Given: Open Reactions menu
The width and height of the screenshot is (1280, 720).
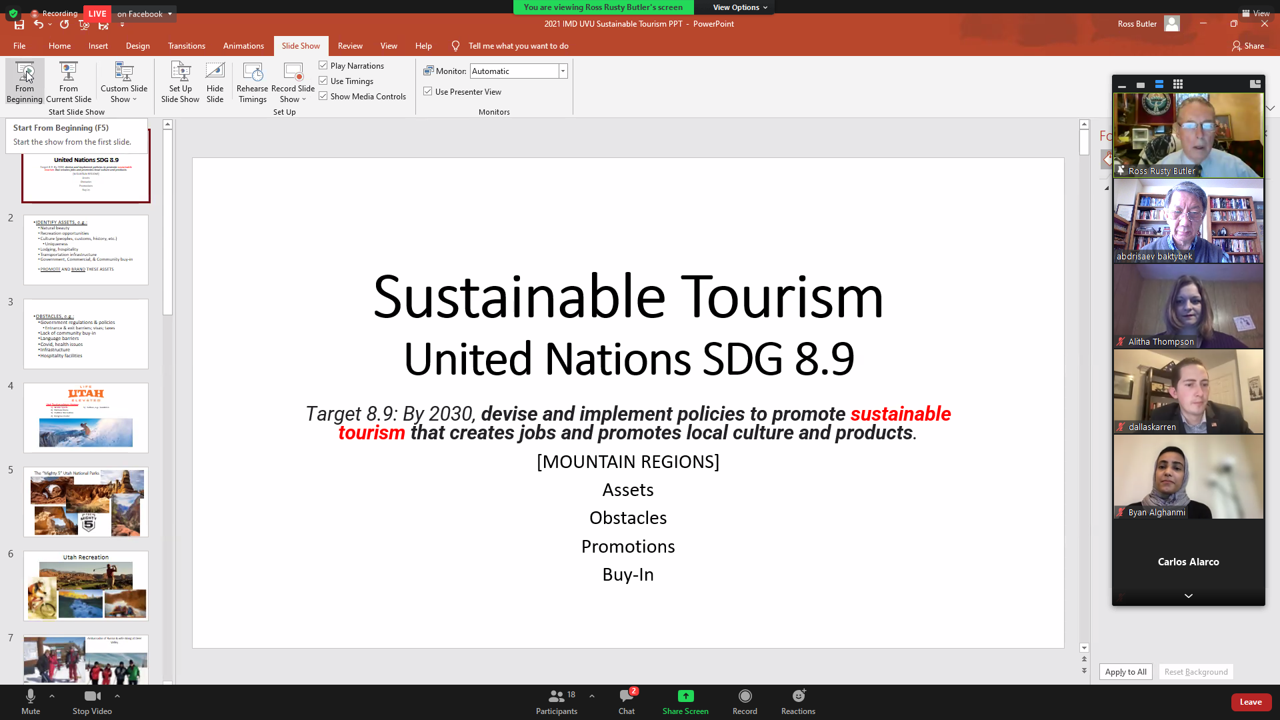Looking at the screenshot, I should click(798, 702).
